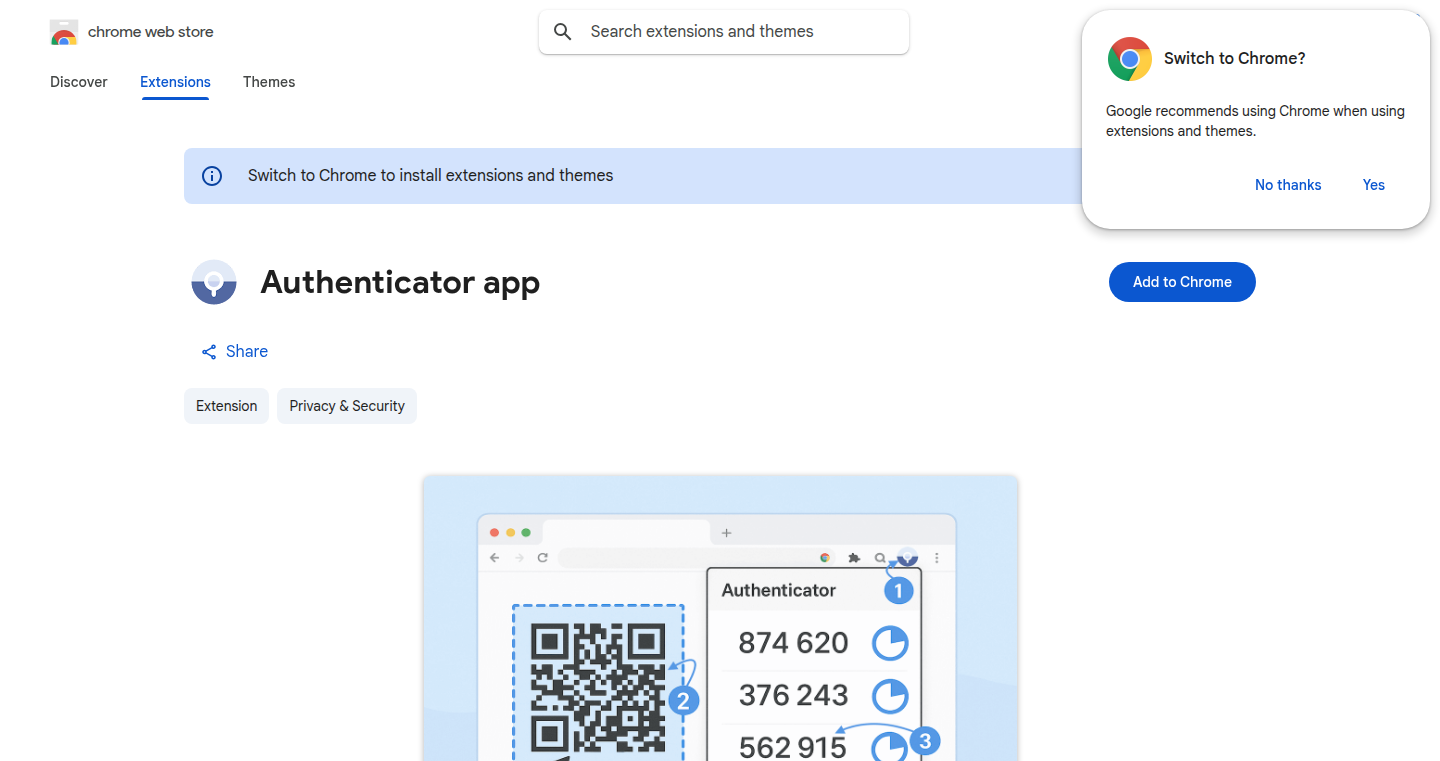Click the search magnifier icon

coord(563,32)
